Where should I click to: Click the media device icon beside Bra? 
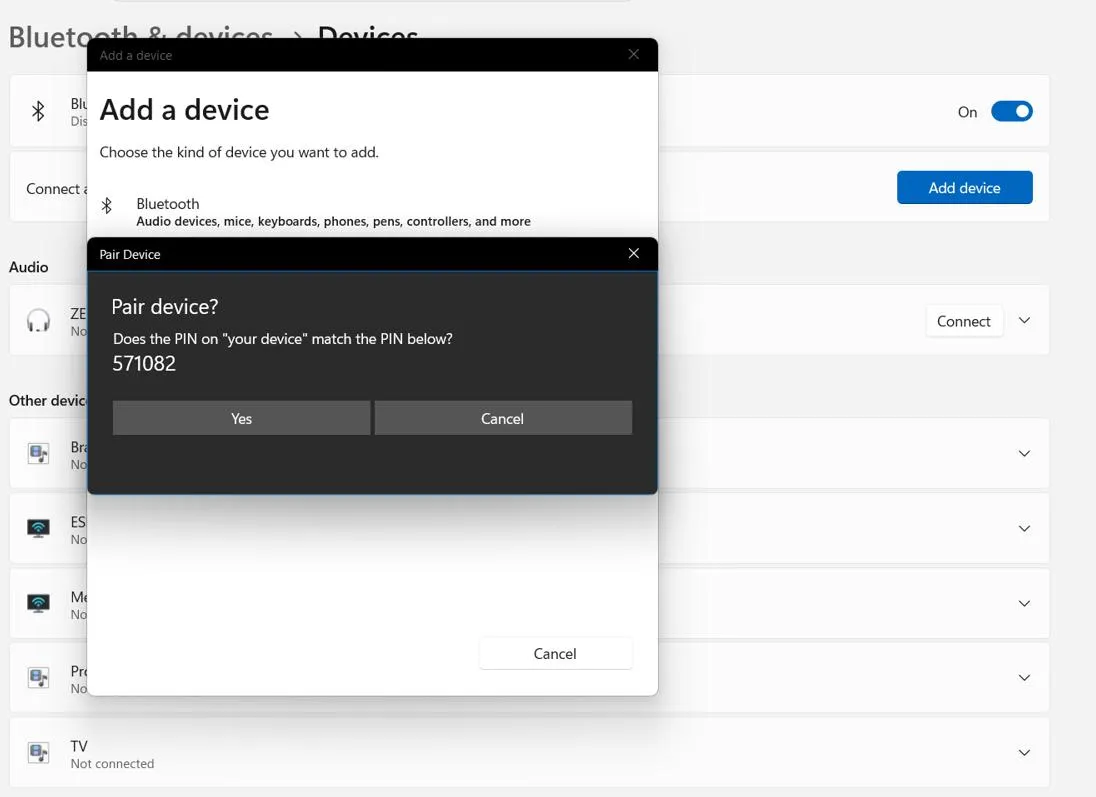38,453
